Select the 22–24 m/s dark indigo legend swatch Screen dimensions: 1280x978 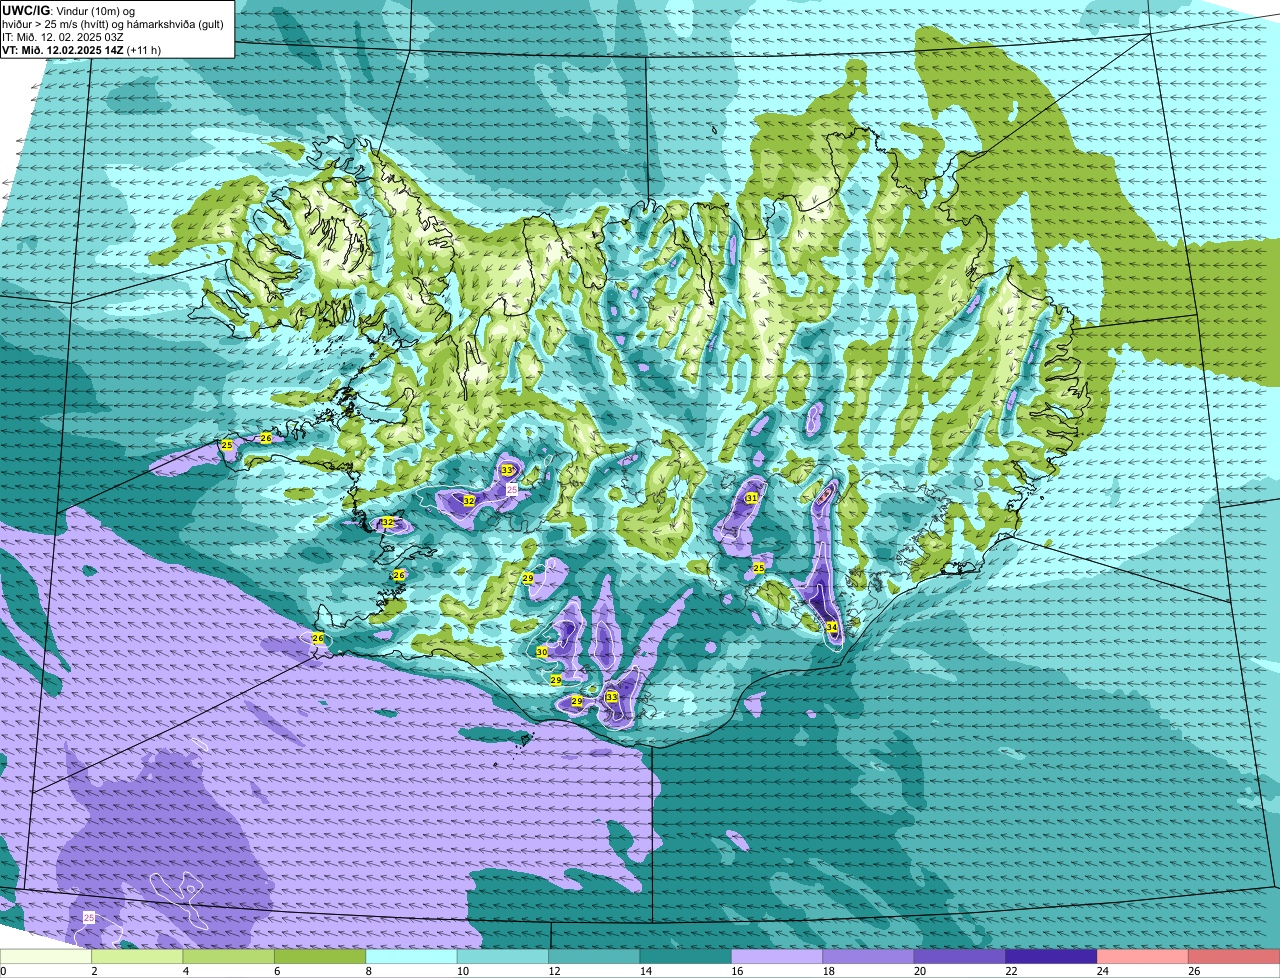1052,956
